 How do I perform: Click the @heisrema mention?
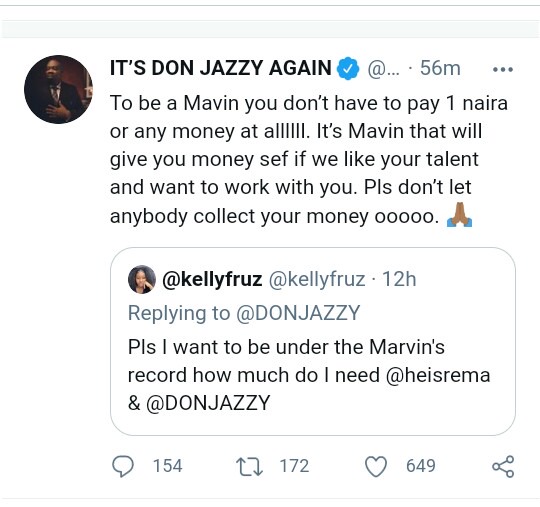click(x=438, y=375)
